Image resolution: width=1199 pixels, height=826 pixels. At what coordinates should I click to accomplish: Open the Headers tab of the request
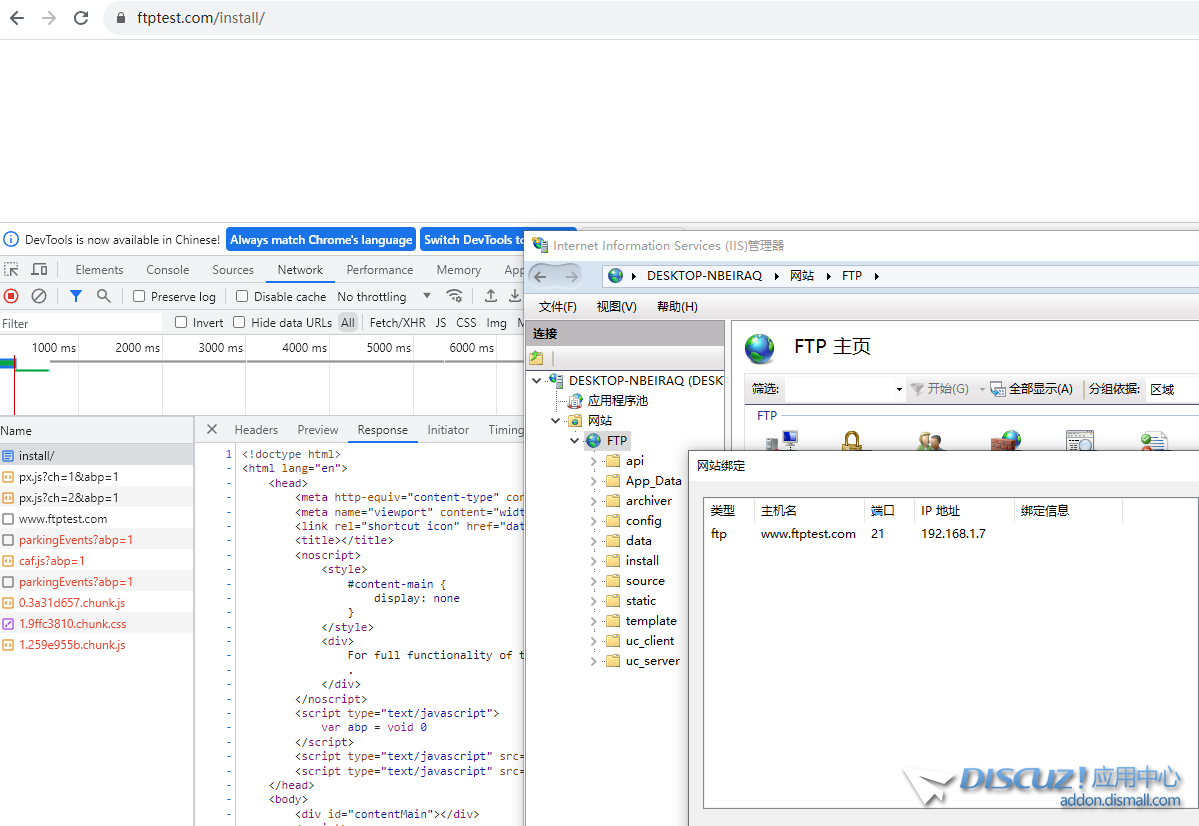click(x=256, y=430)
